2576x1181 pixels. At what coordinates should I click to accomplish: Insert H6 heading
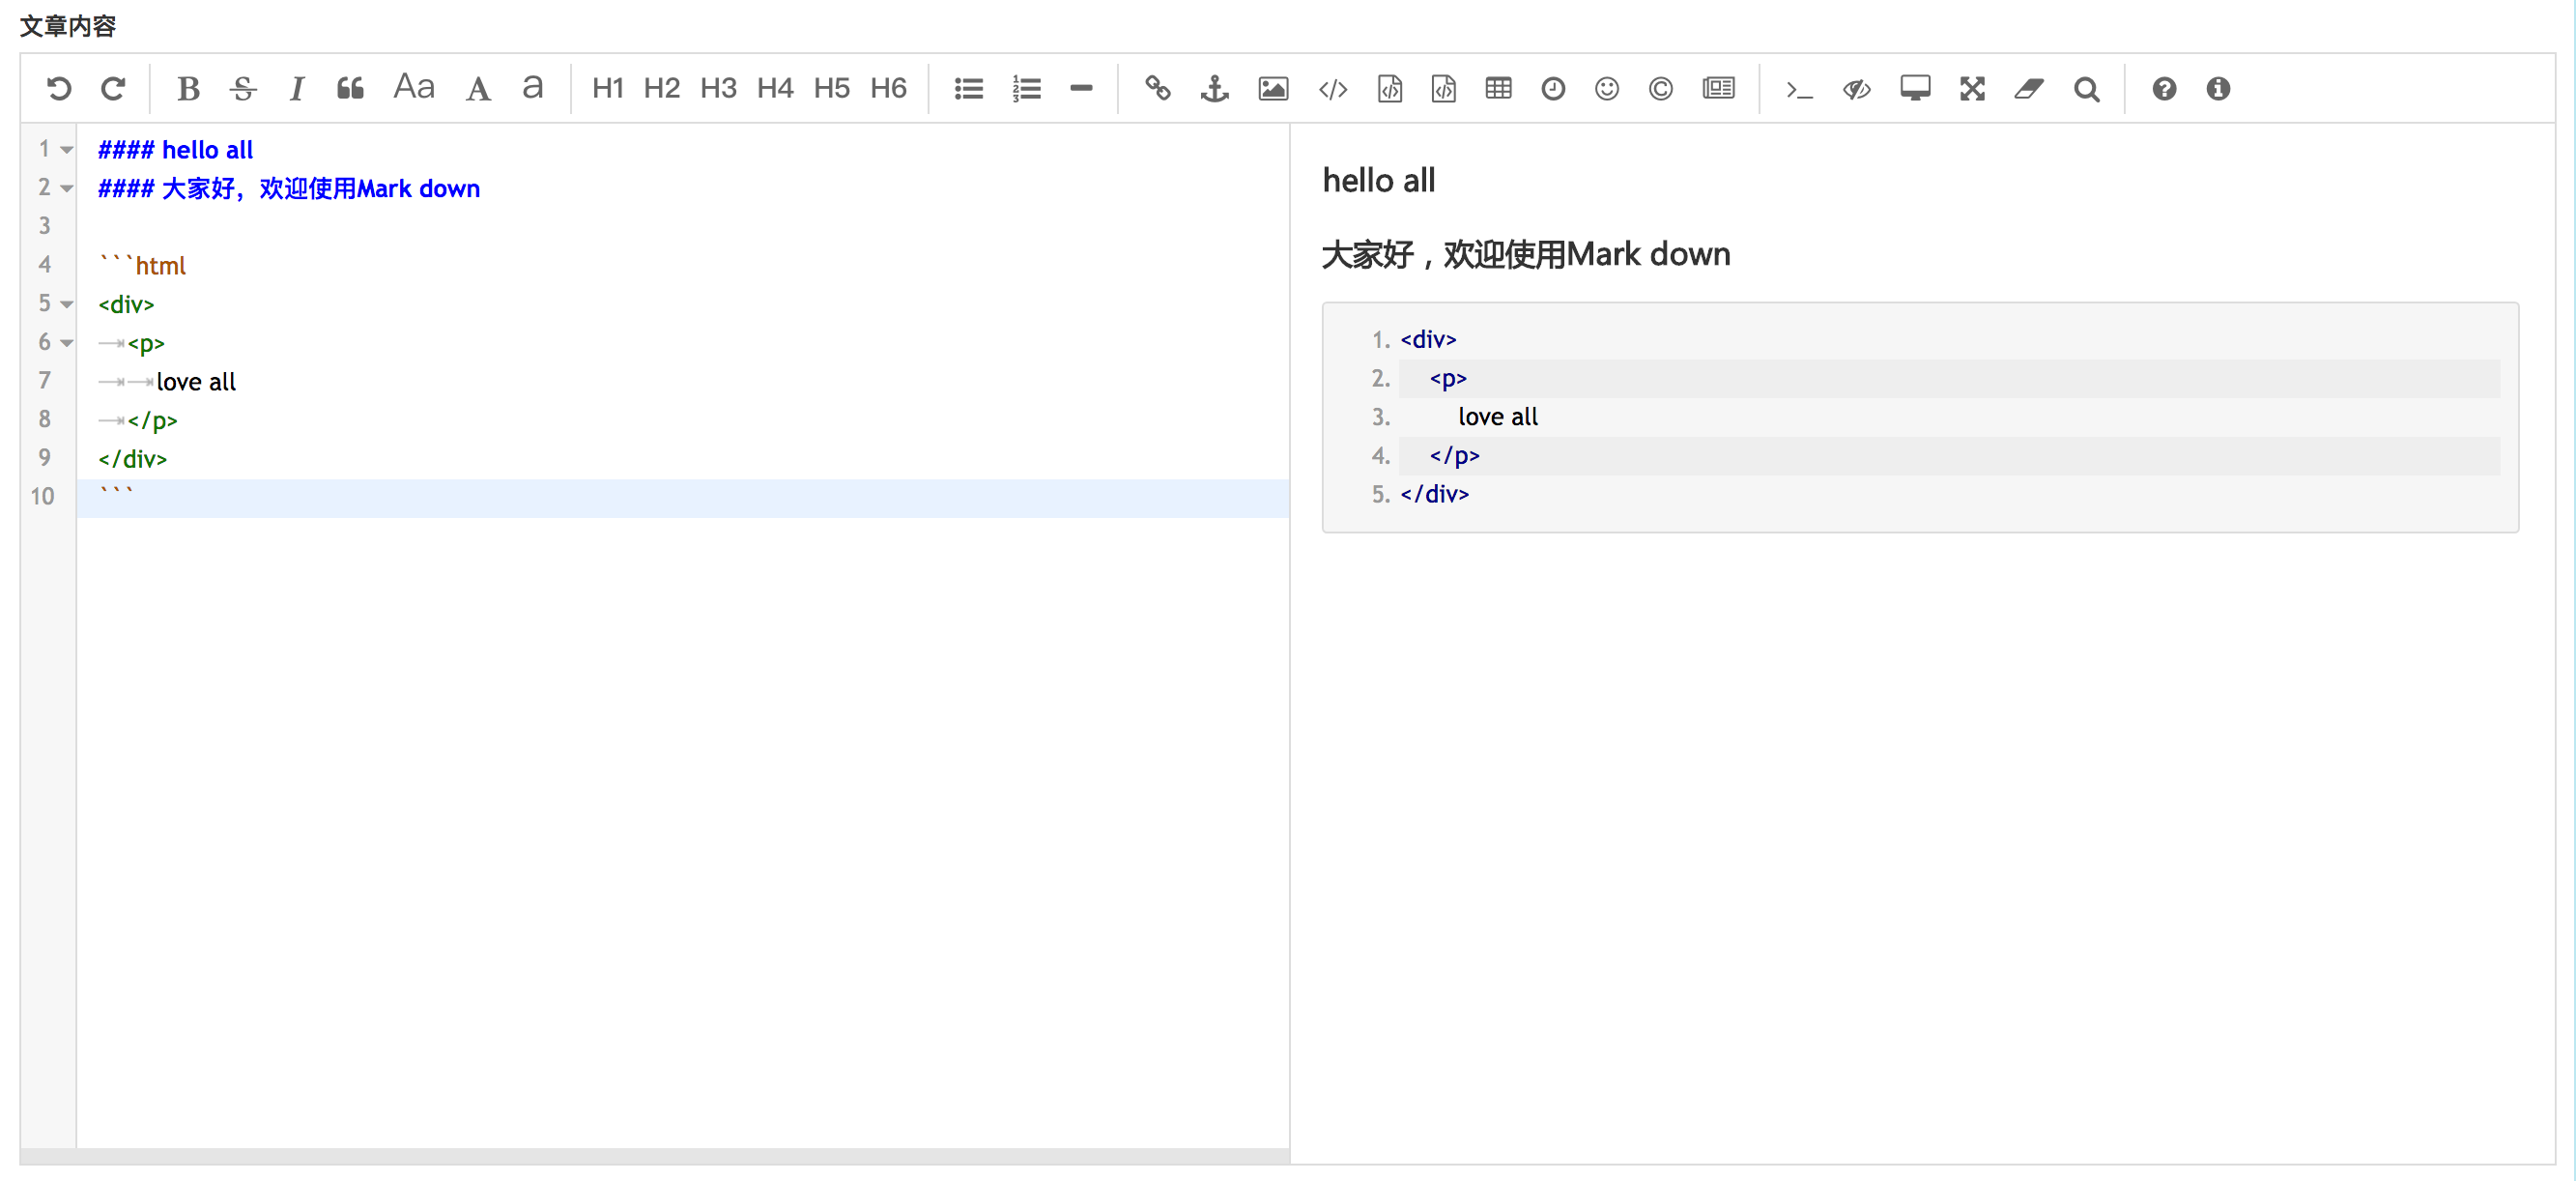coord(888,89)
